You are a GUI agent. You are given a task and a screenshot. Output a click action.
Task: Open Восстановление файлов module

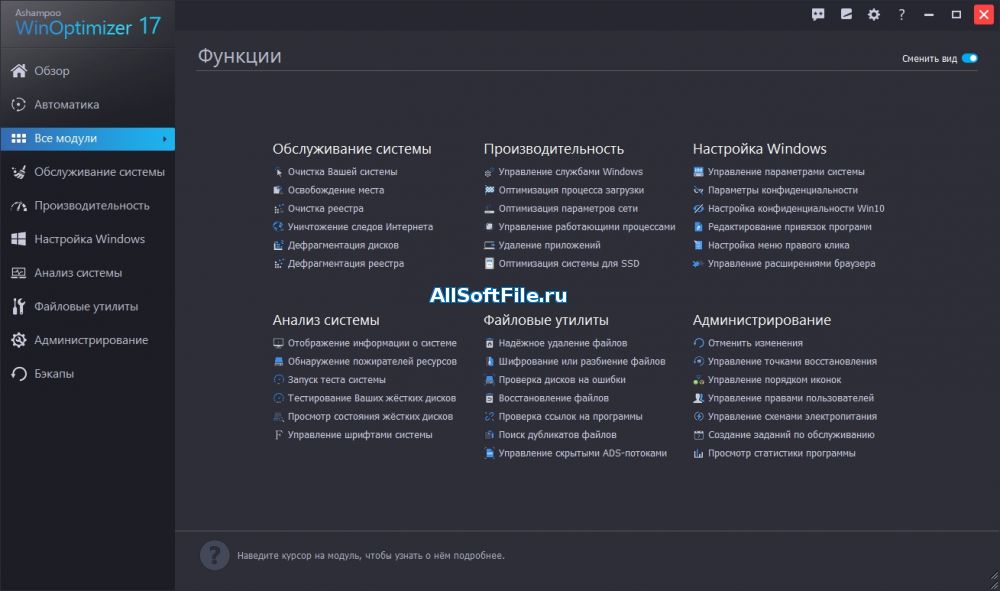tap(553, 398)
